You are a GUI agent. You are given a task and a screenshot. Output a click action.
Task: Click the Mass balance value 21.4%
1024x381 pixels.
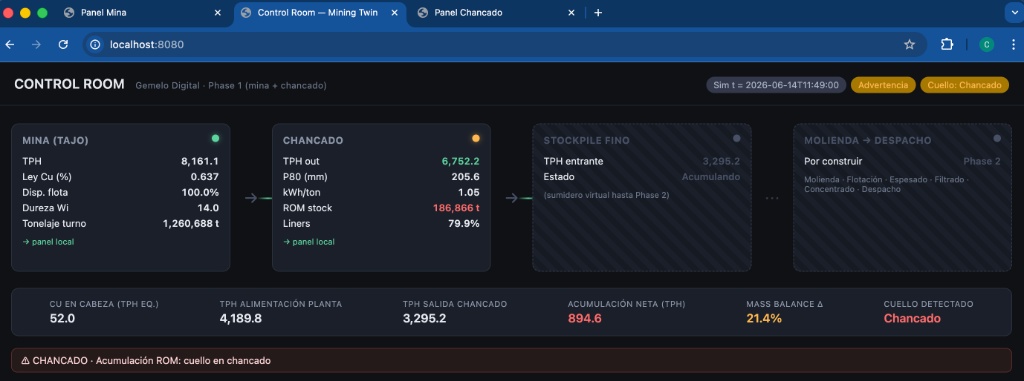[764, 318]
